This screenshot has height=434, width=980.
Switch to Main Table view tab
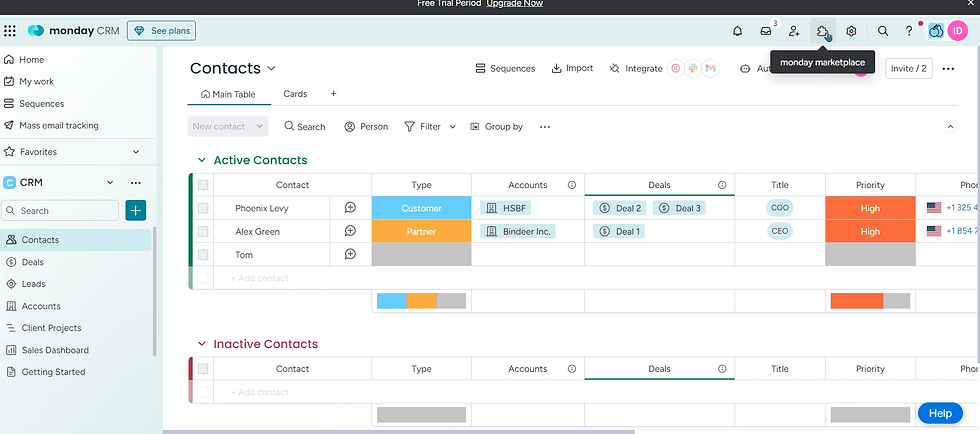pyautogui.click(x=228, y=94)
